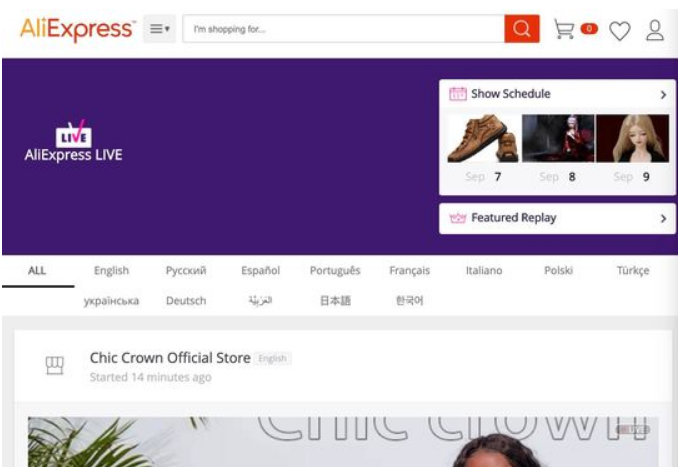Select the ALL language tab

[x=37, y=271]
